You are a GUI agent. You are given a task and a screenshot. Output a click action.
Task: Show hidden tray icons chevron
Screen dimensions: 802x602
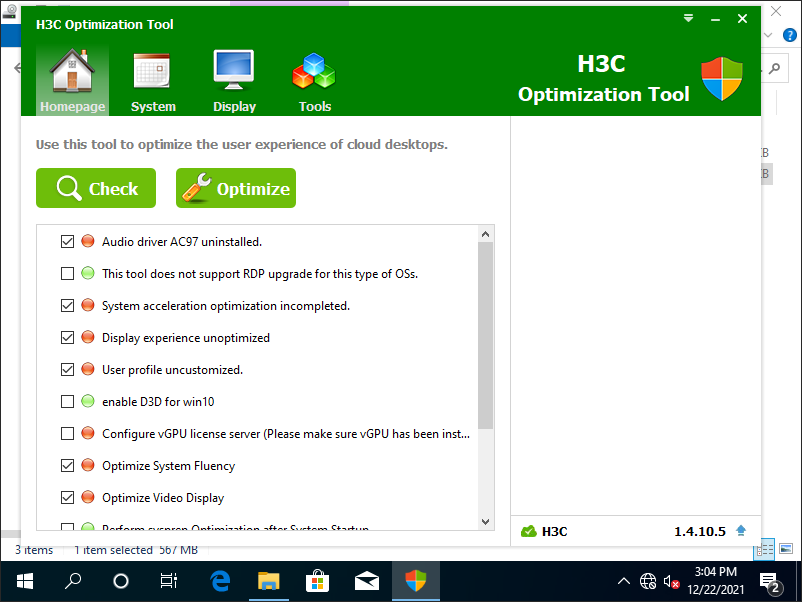pos(623,581)
